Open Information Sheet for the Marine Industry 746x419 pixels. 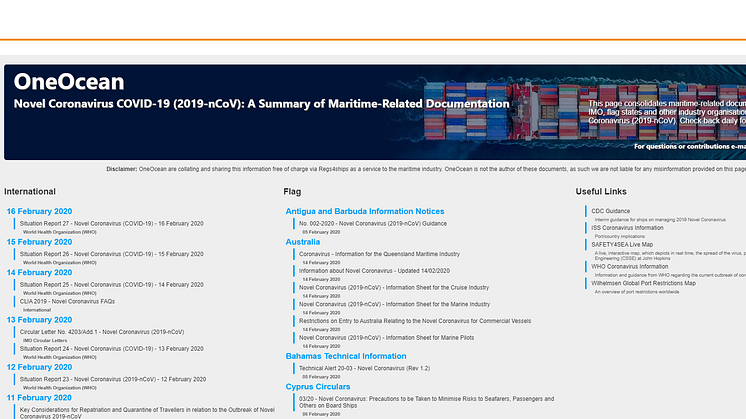click(x=394, y=304)
